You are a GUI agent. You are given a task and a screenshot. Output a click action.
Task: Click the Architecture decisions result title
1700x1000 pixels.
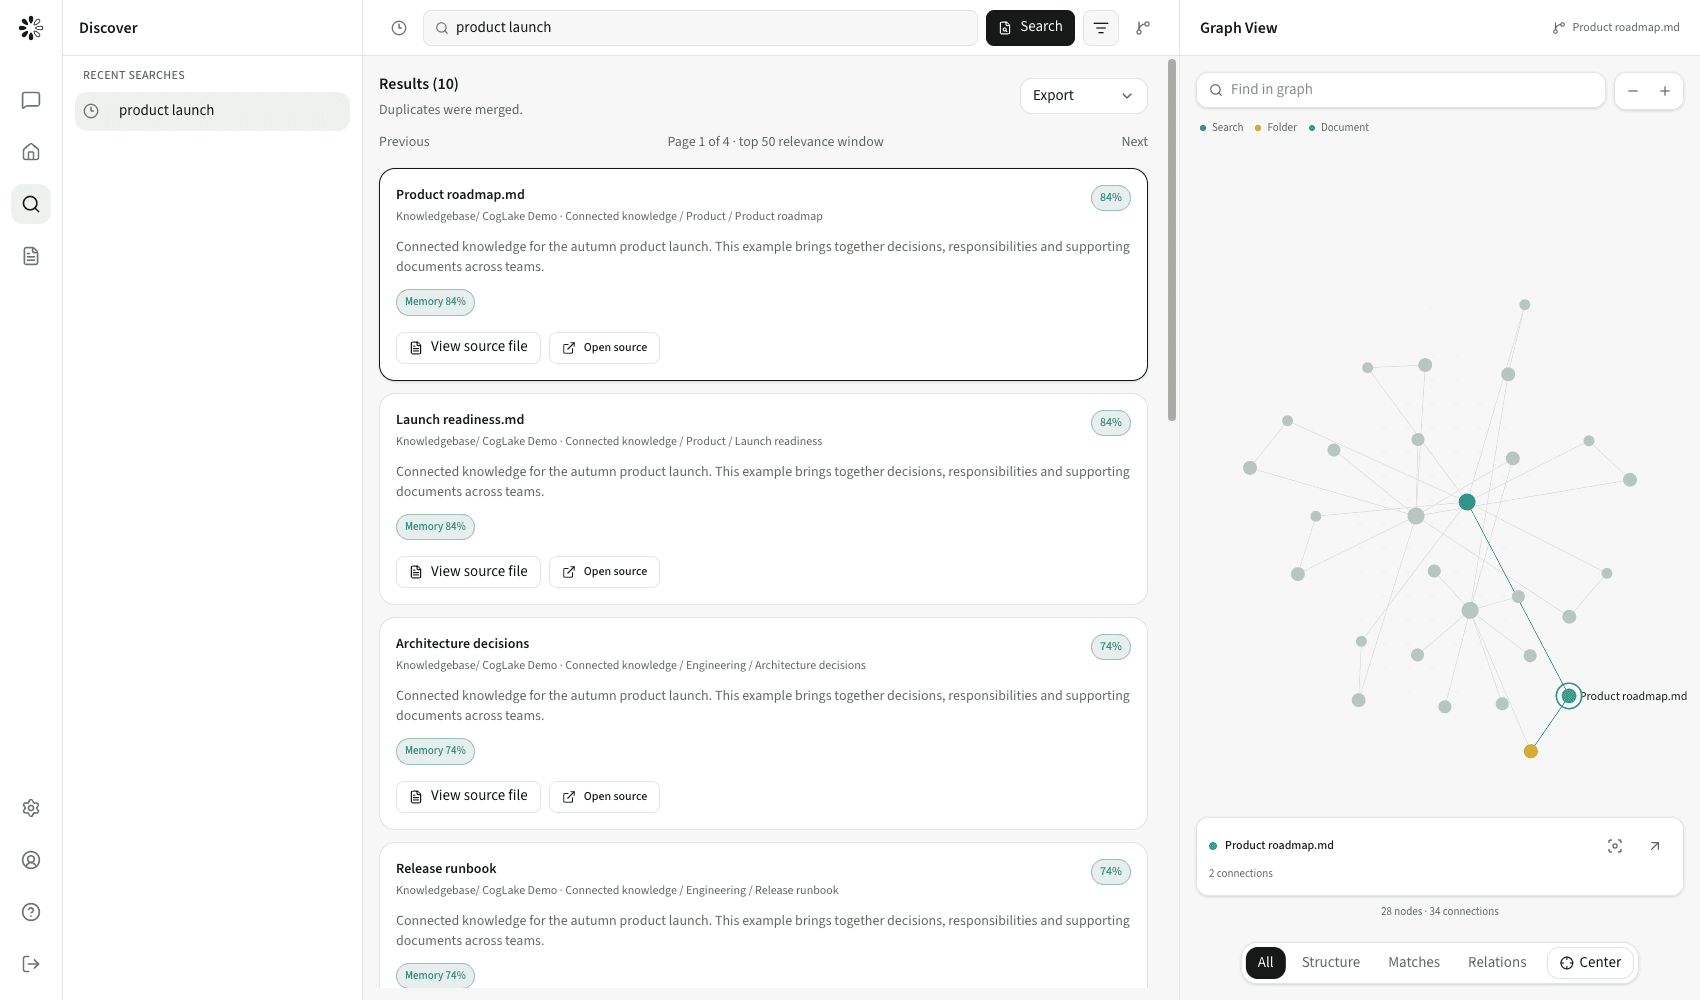point(463,644)
